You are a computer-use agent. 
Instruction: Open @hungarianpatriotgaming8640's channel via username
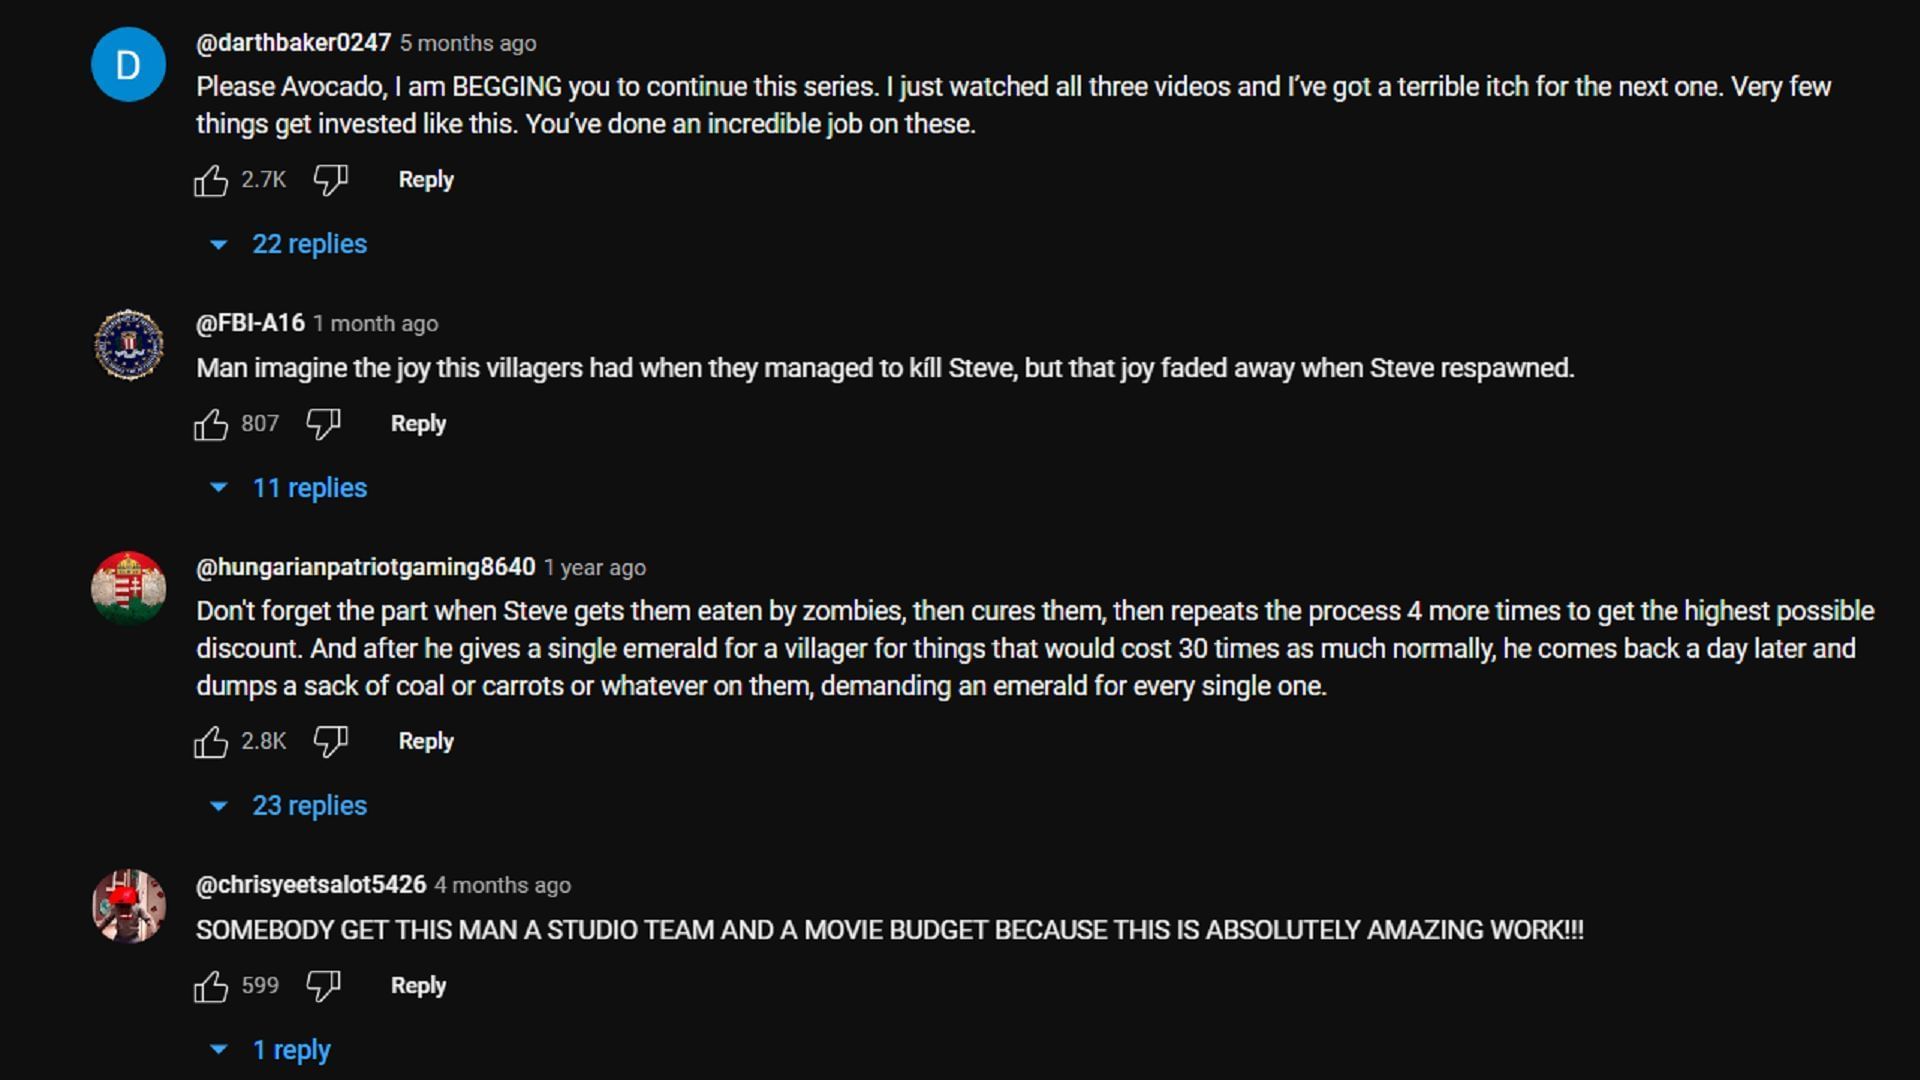click(366, 567)
